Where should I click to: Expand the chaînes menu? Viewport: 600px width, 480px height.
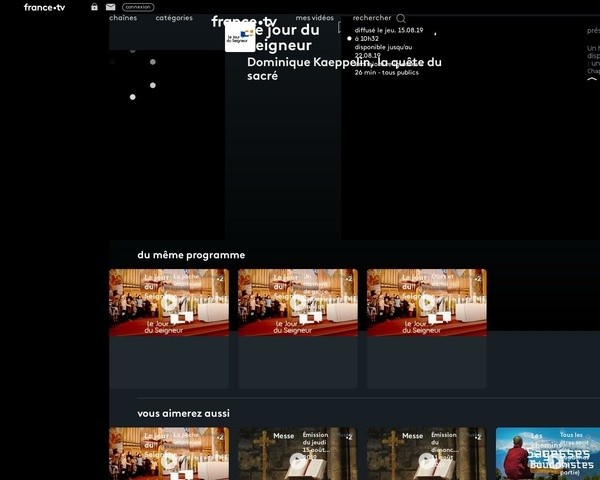(x=123, y=18)
